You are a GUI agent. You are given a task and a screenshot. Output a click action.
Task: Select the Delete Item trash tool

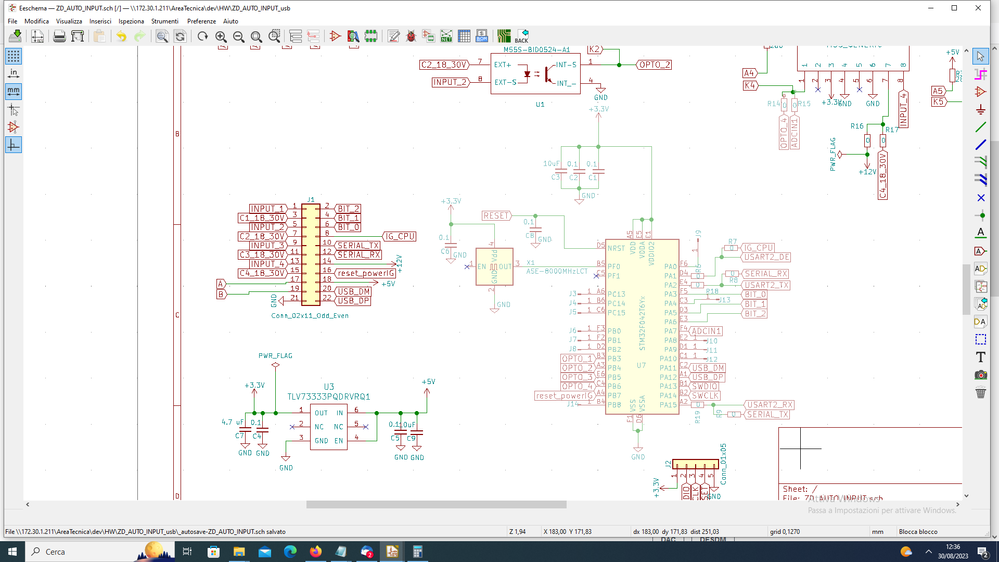(x=981, y=393)
